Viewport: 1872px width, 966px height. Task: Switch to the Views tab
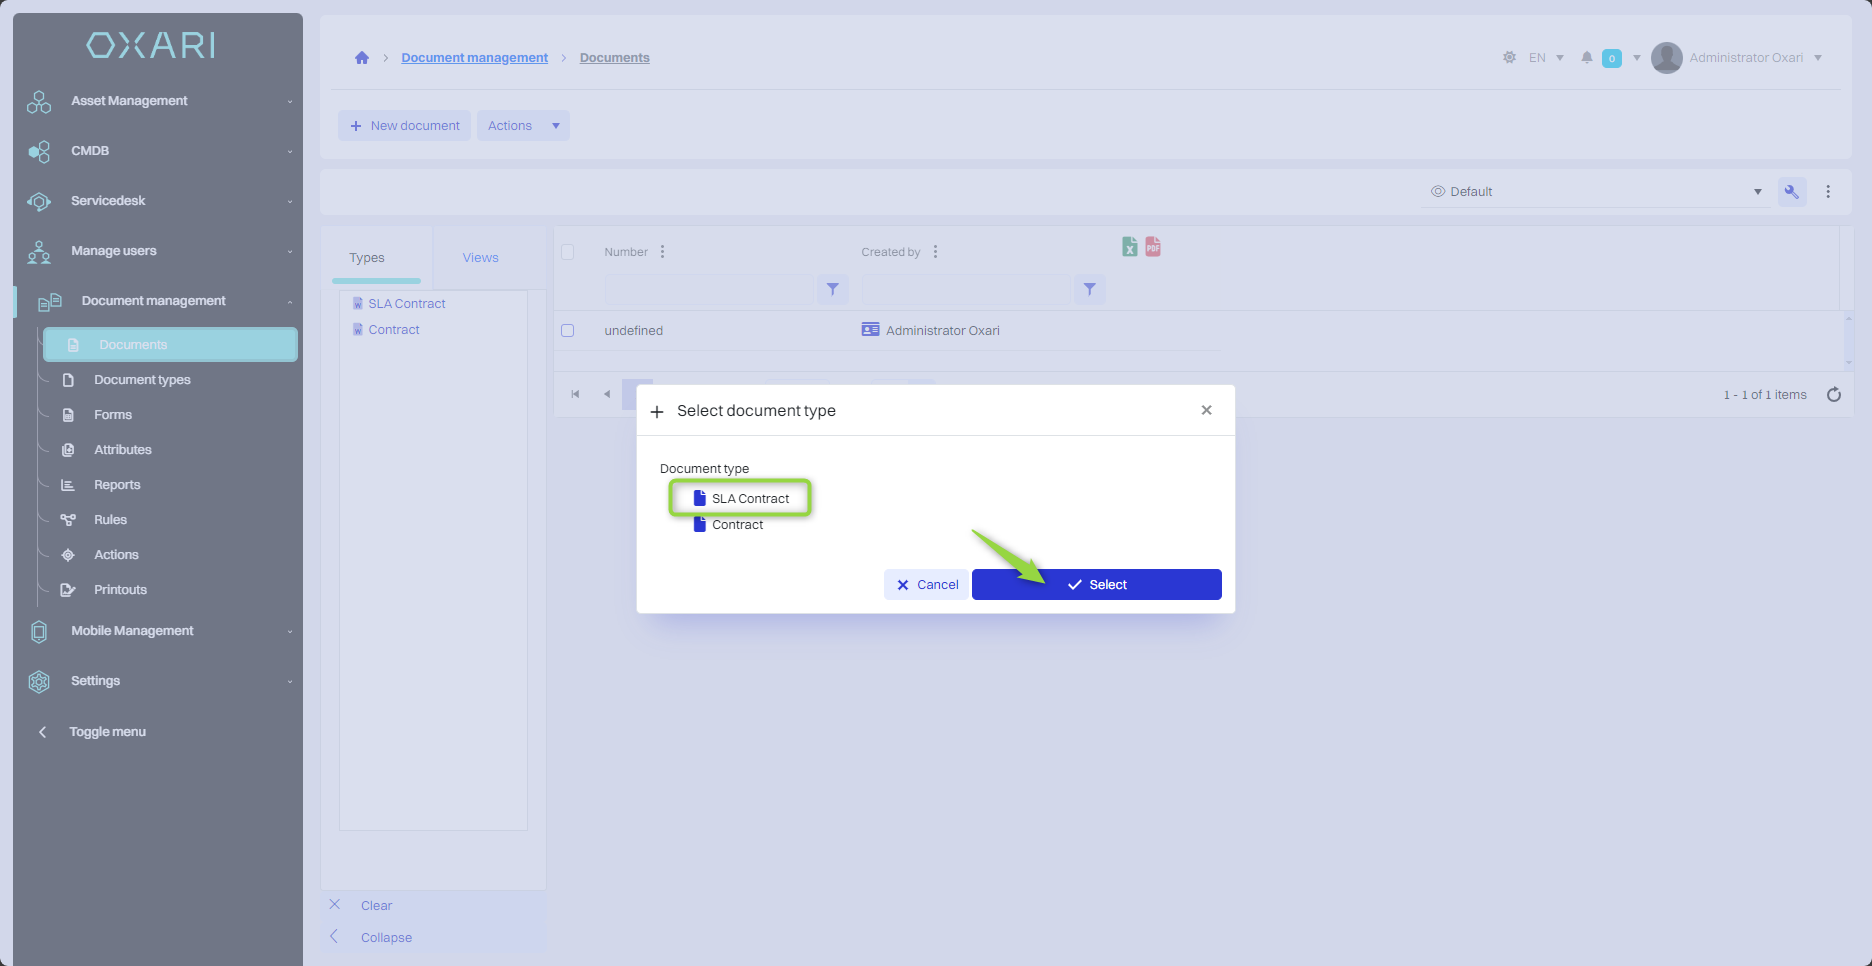click(x=480, y=258)
